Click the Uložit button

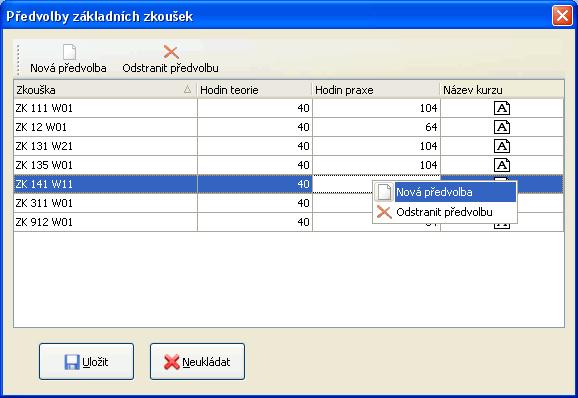86,362
